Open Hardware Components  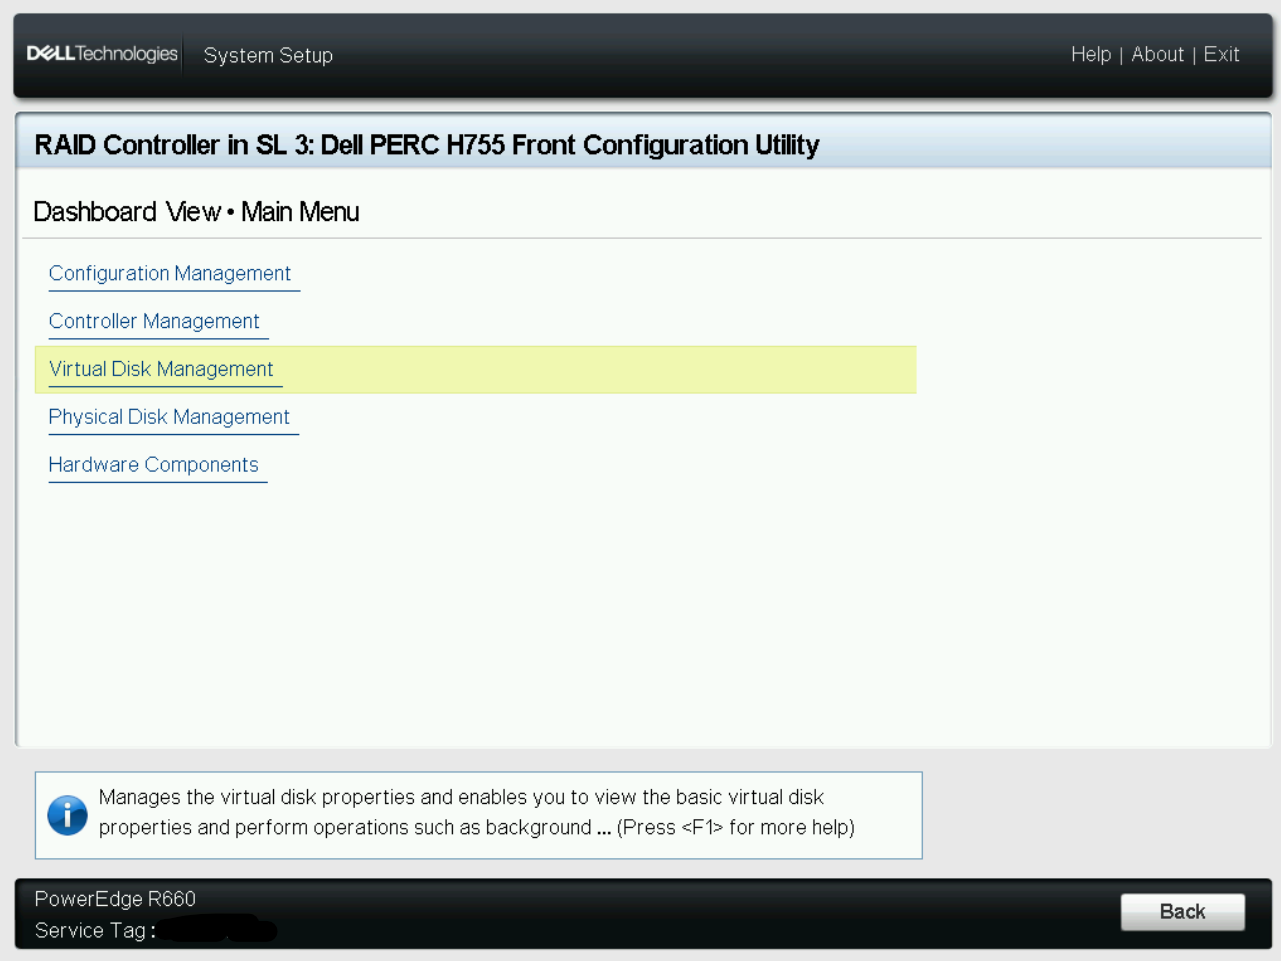153,466
